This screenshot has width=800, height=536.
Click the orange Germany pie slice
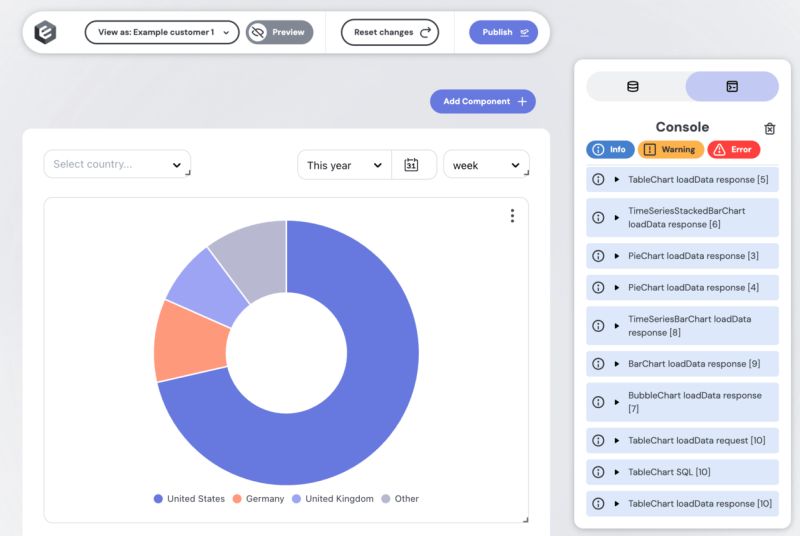(190, 343)
